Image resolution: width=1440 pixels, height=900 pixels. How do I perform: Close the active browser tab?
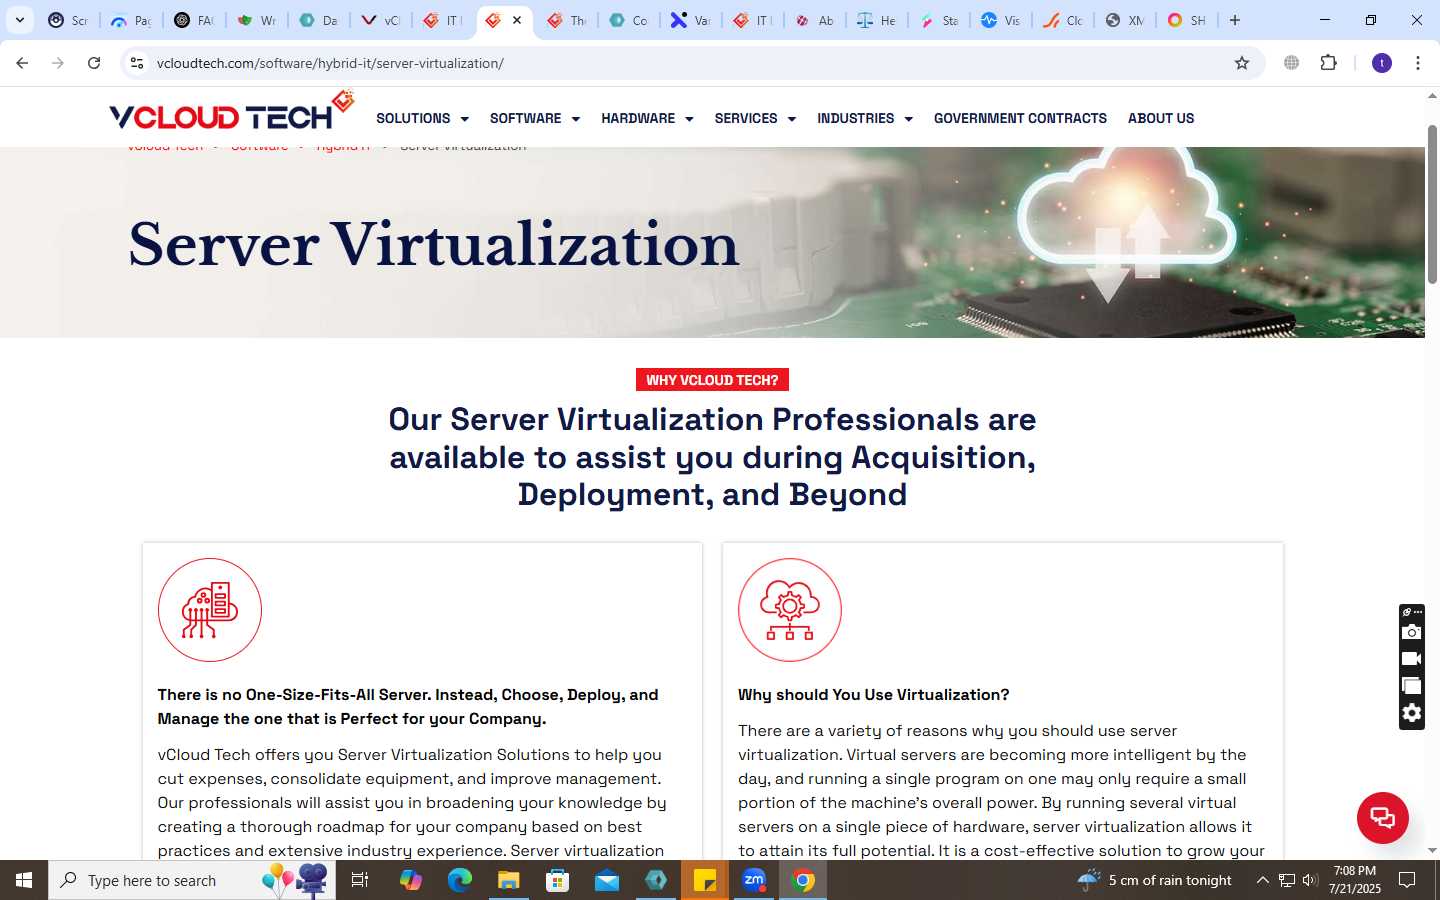pyautogui.click(x=517, y=20)
